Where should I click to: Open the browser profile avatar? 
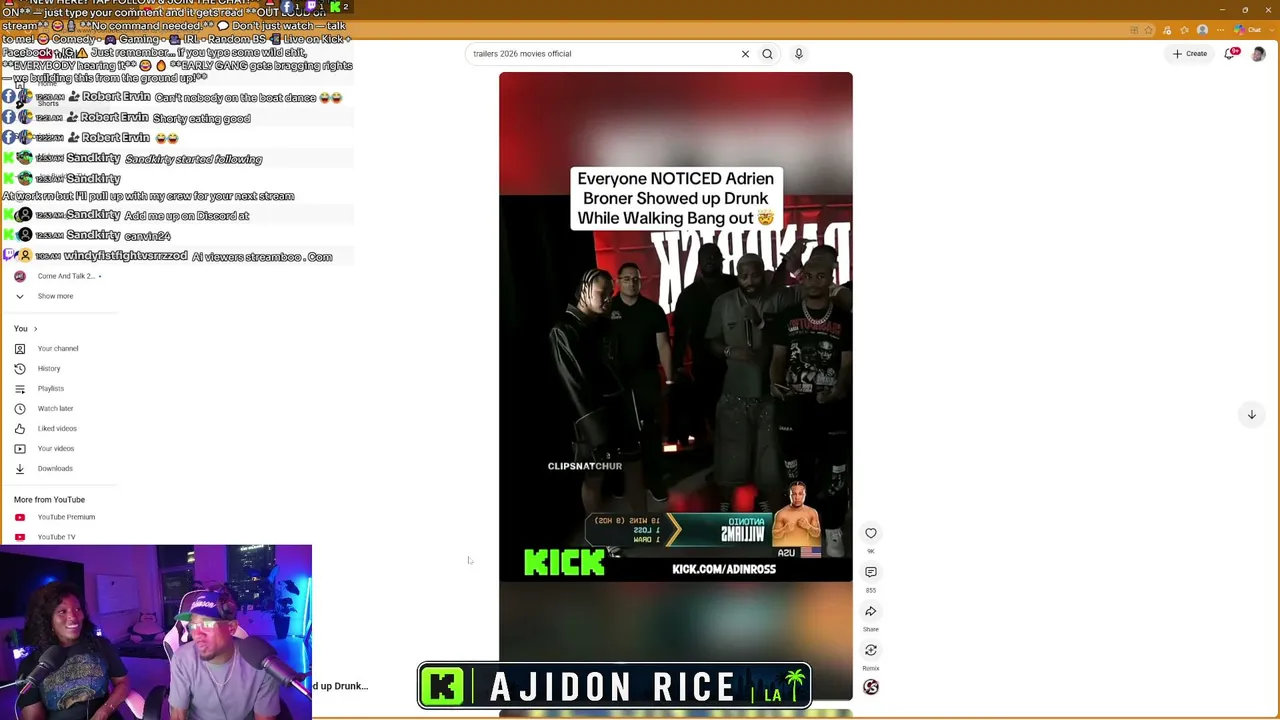tap(1202, 30)
